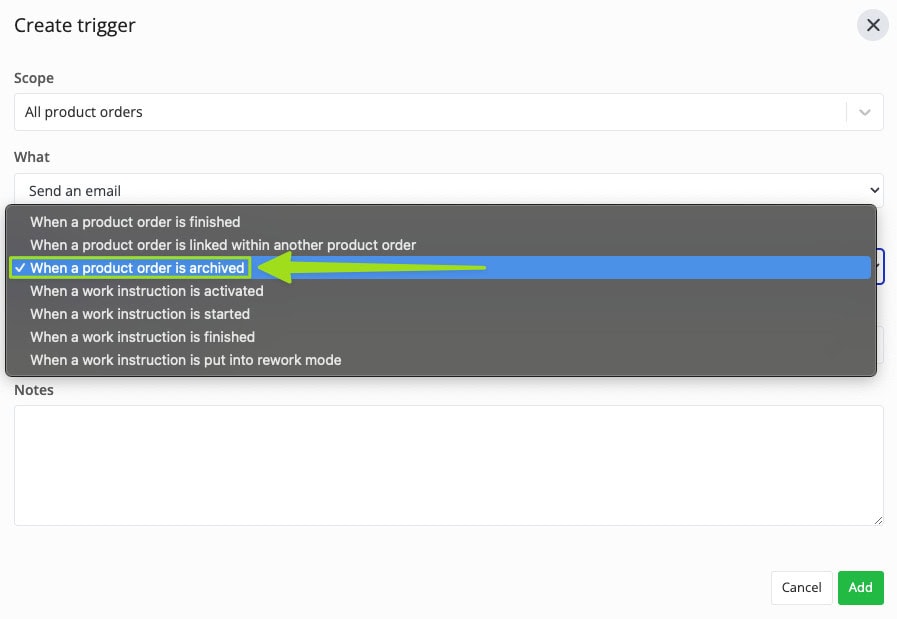The height and width of the screenshot is (619, 897).
Task: Click the What select arrow indicator
Action: pos(874,190)
